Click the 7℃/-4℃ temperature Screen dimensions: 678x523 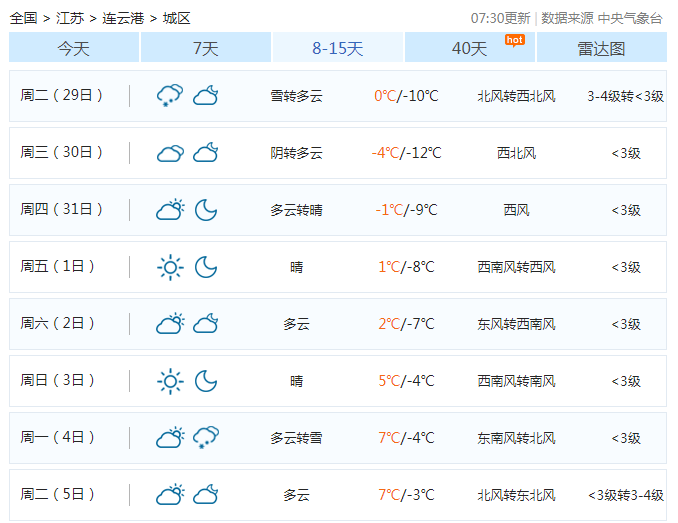[406, 438]
